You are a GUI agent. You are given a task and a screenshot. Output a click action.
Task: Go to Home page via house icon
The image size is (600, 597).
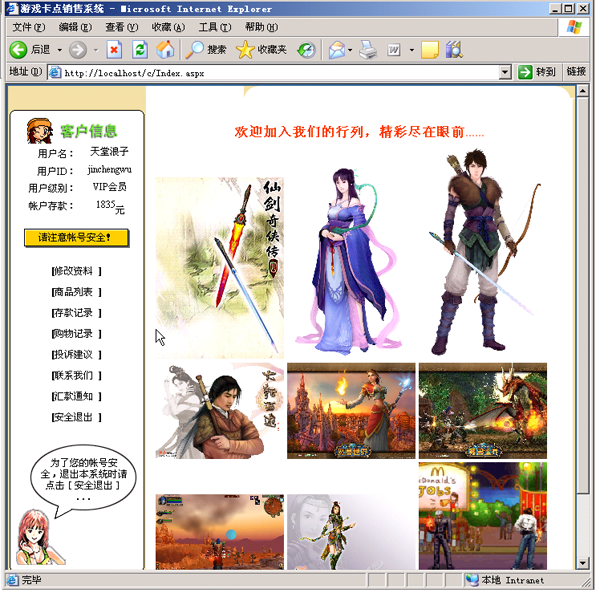click(165, 50)
